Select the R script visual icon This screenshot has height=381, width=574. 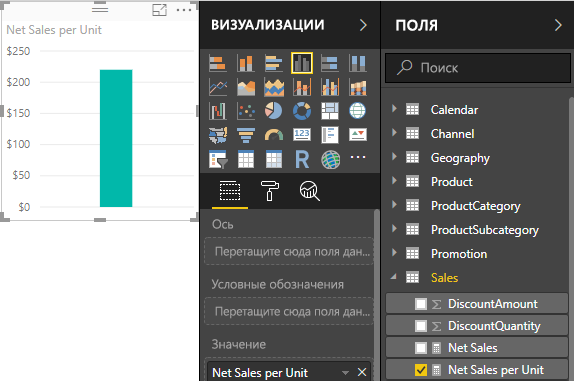click(302, 159)
